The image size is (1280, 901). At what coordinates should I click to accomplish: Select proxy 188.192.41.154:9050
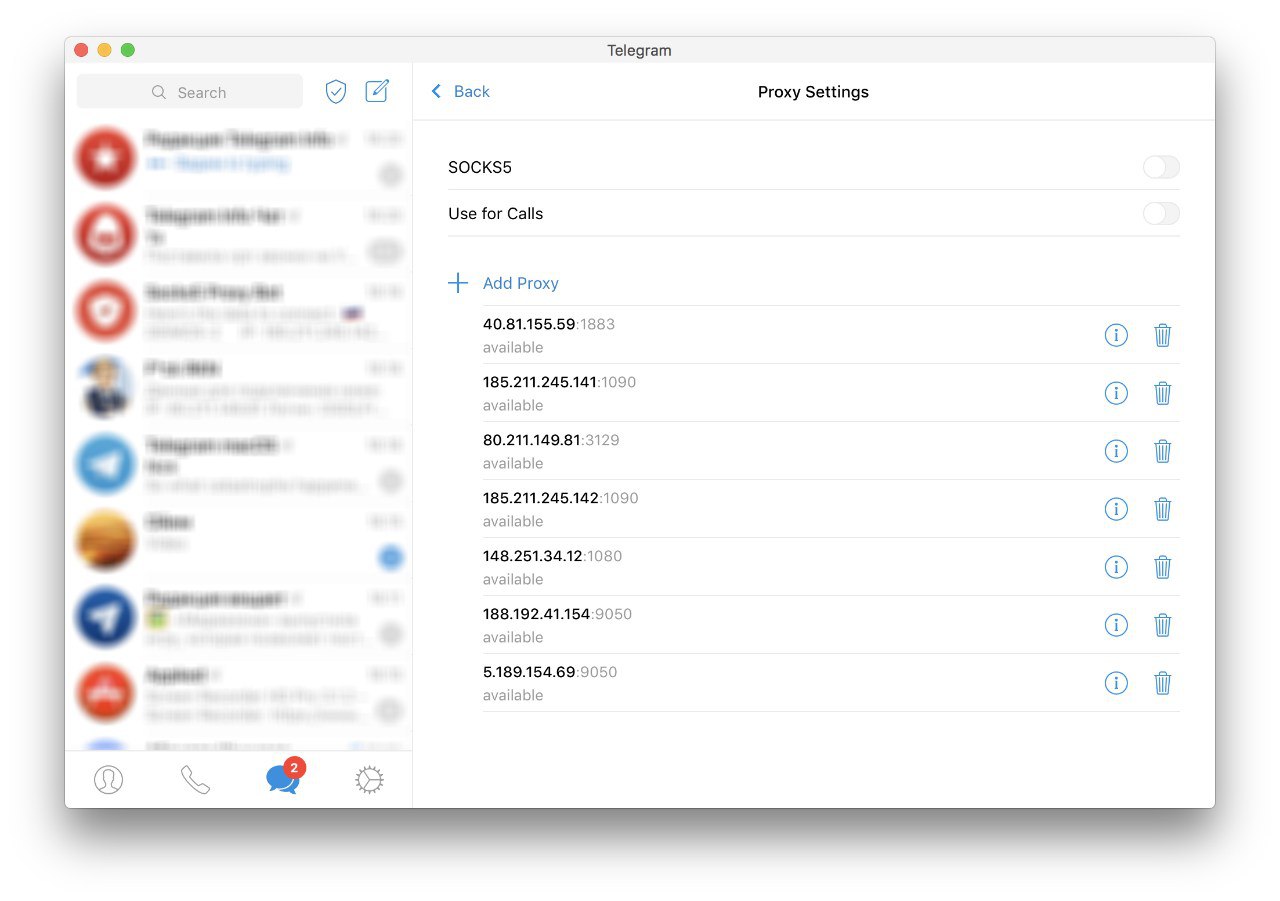831,625
